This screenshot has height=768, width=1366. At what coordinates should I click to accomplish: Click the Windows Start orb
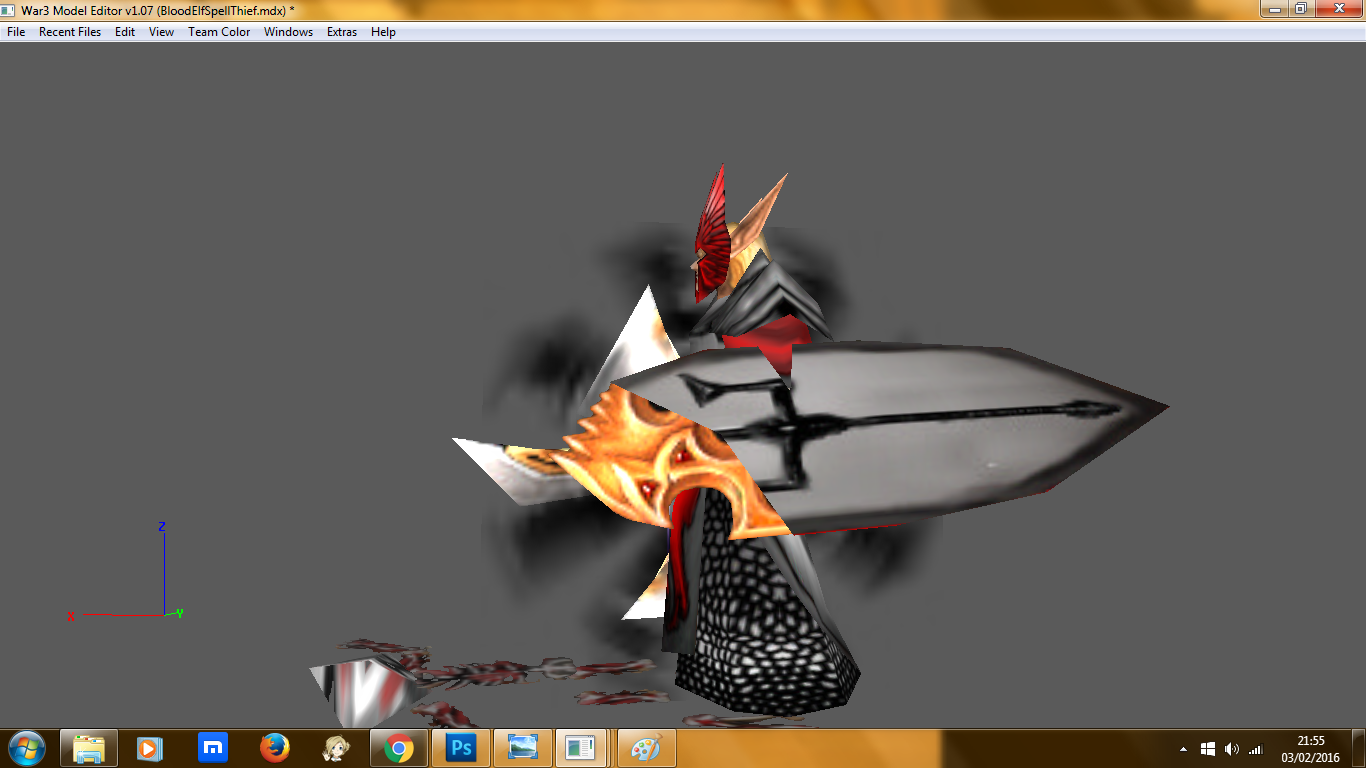pyautogui.click(x=26, y=748)
